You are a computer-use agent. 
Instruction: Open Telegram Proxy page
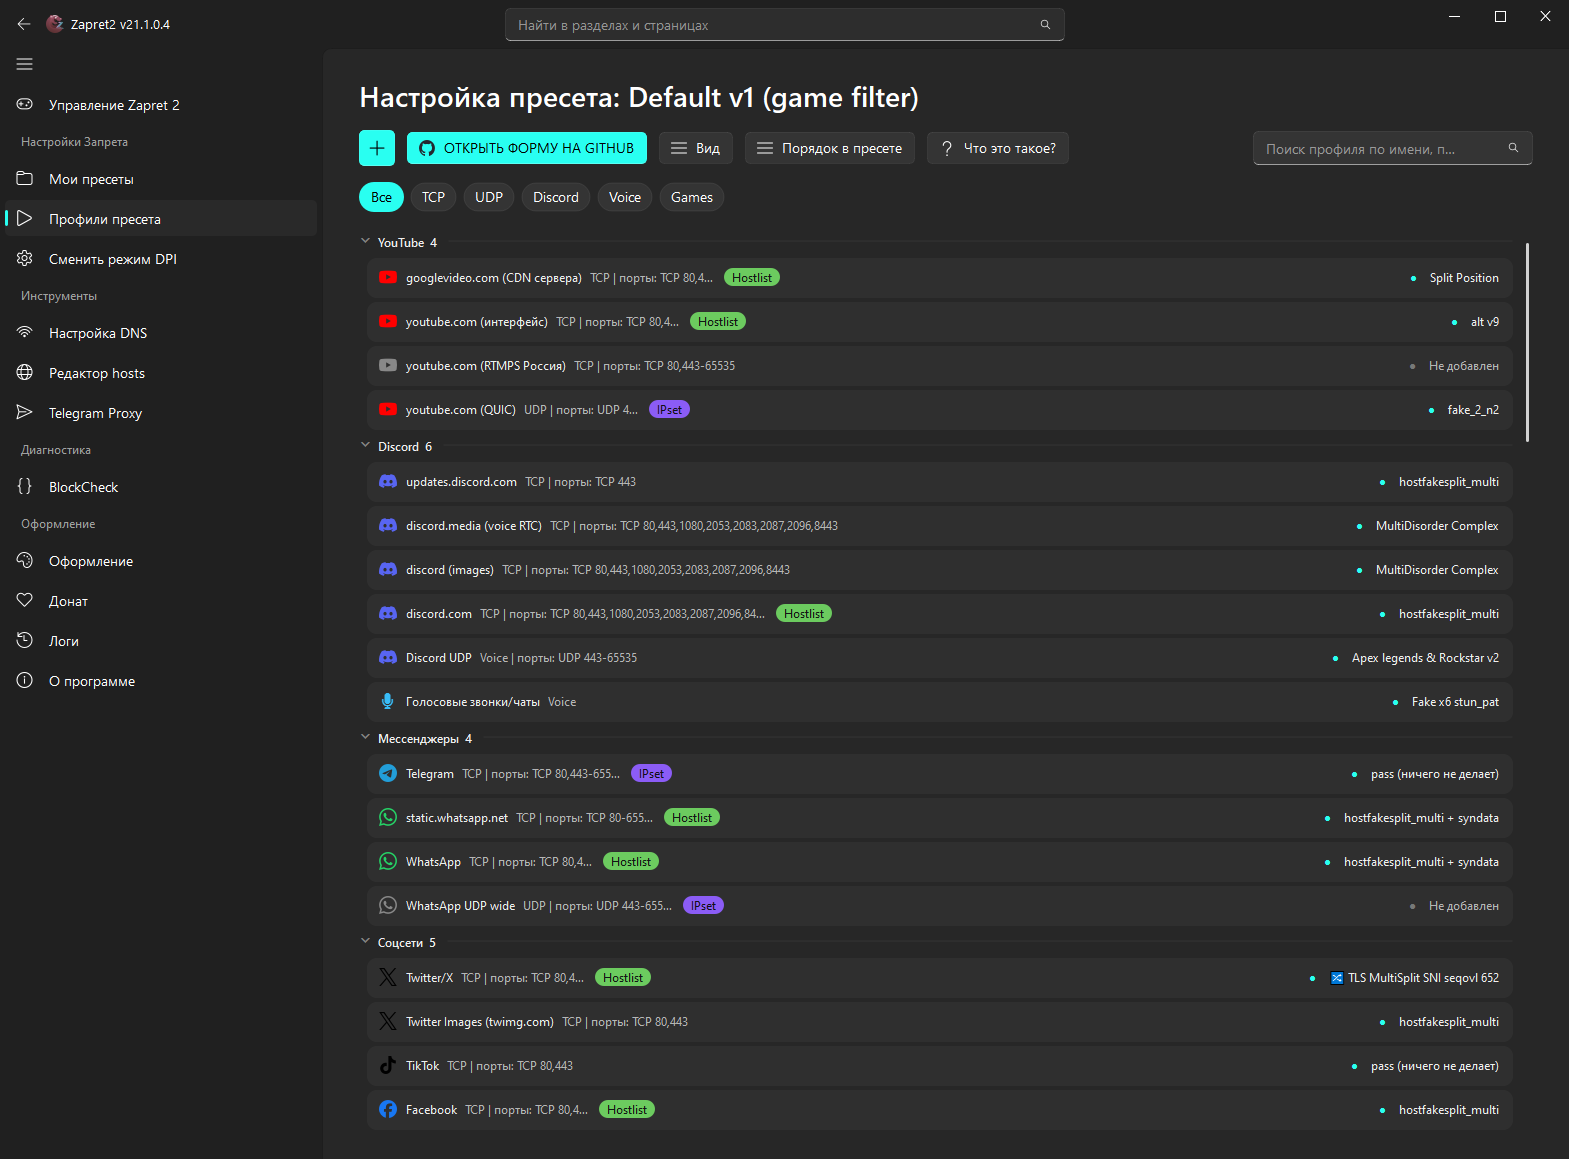tap(161, 413)
